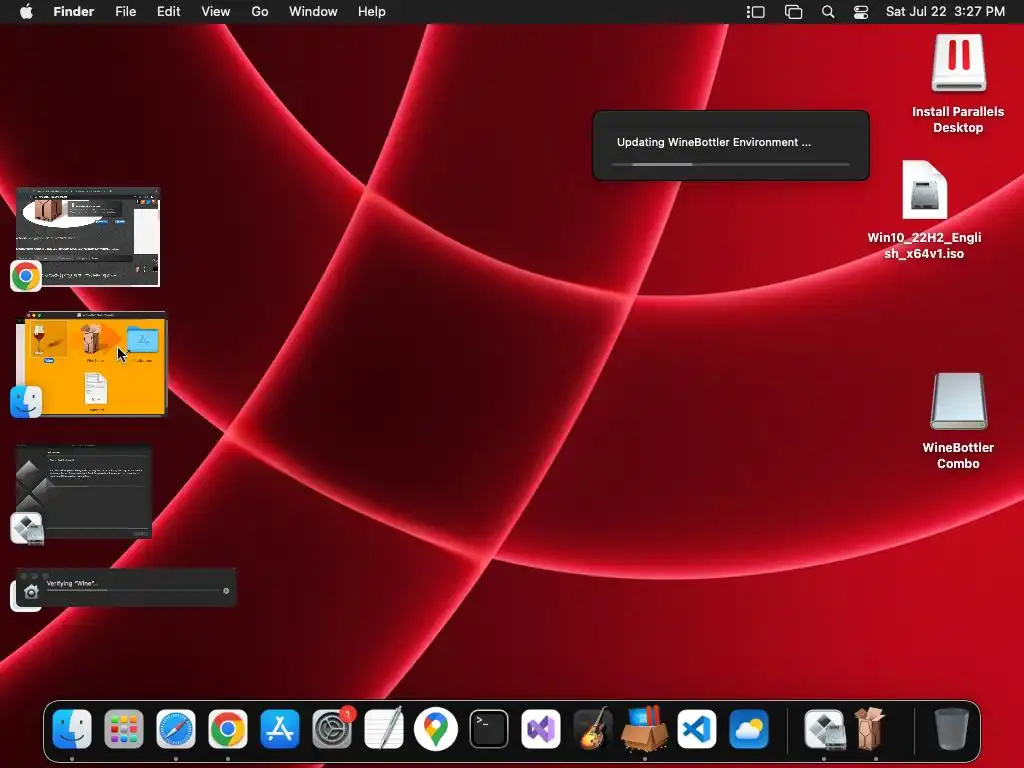Launch GarageBand from the Dock

pos(592,729)
